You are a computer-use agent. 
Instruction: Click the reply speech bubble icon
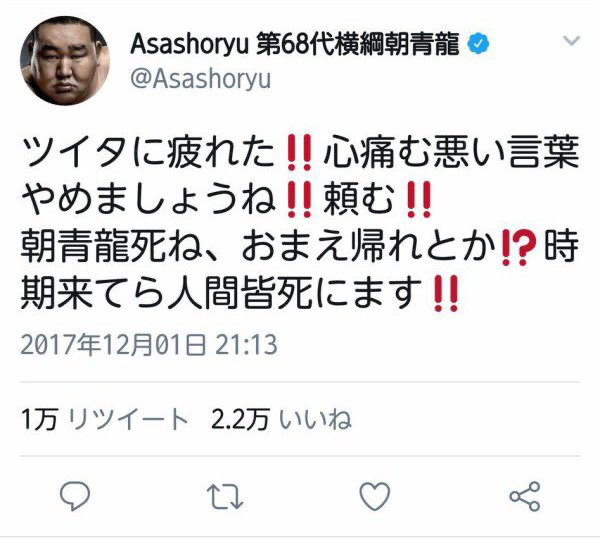click(x=75, y=496)
